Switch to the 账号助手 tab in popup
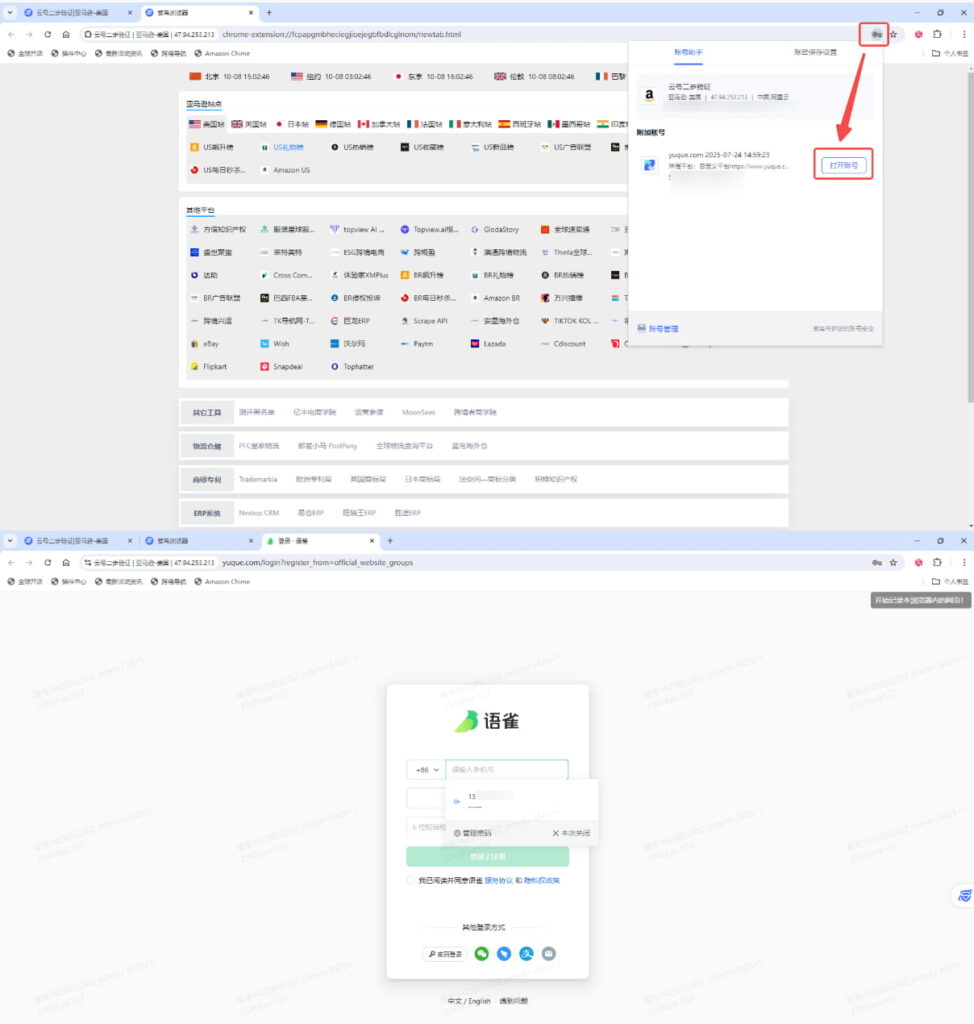Image resolution: width=974 pixels, height=1024 pixels. (x=690, y=52)
